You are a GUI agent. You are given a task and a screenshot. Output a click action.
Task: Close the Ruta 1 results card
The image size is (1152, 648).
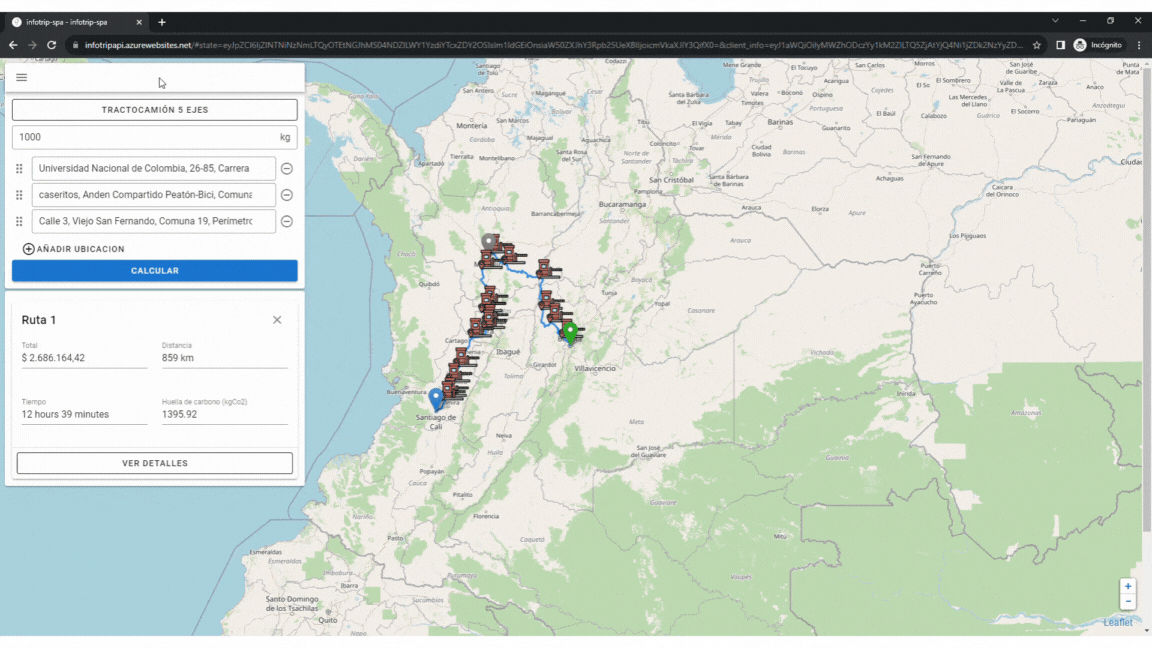pyautogui.click(x=277, y=320)
